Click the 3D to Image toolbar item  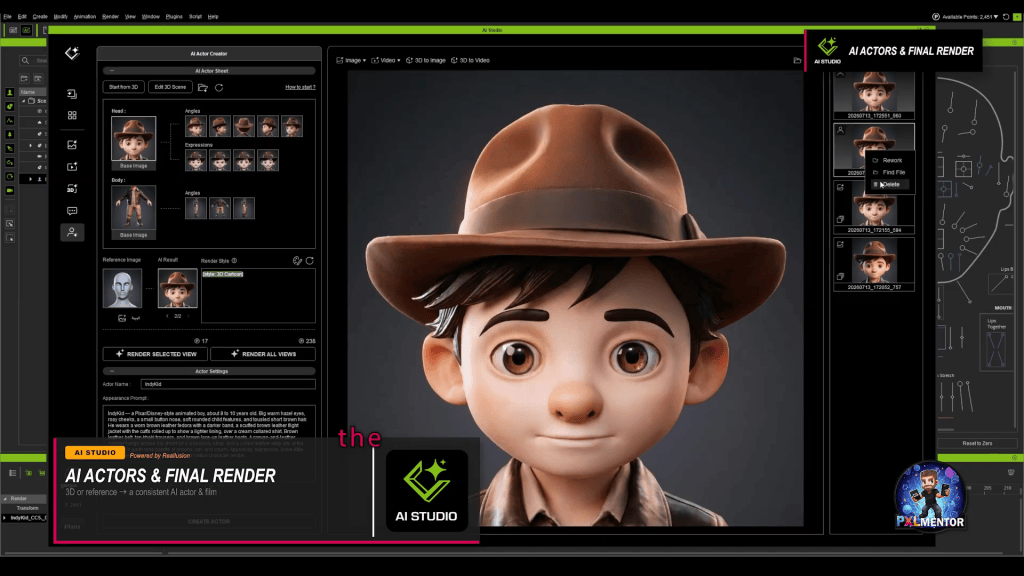426,60
